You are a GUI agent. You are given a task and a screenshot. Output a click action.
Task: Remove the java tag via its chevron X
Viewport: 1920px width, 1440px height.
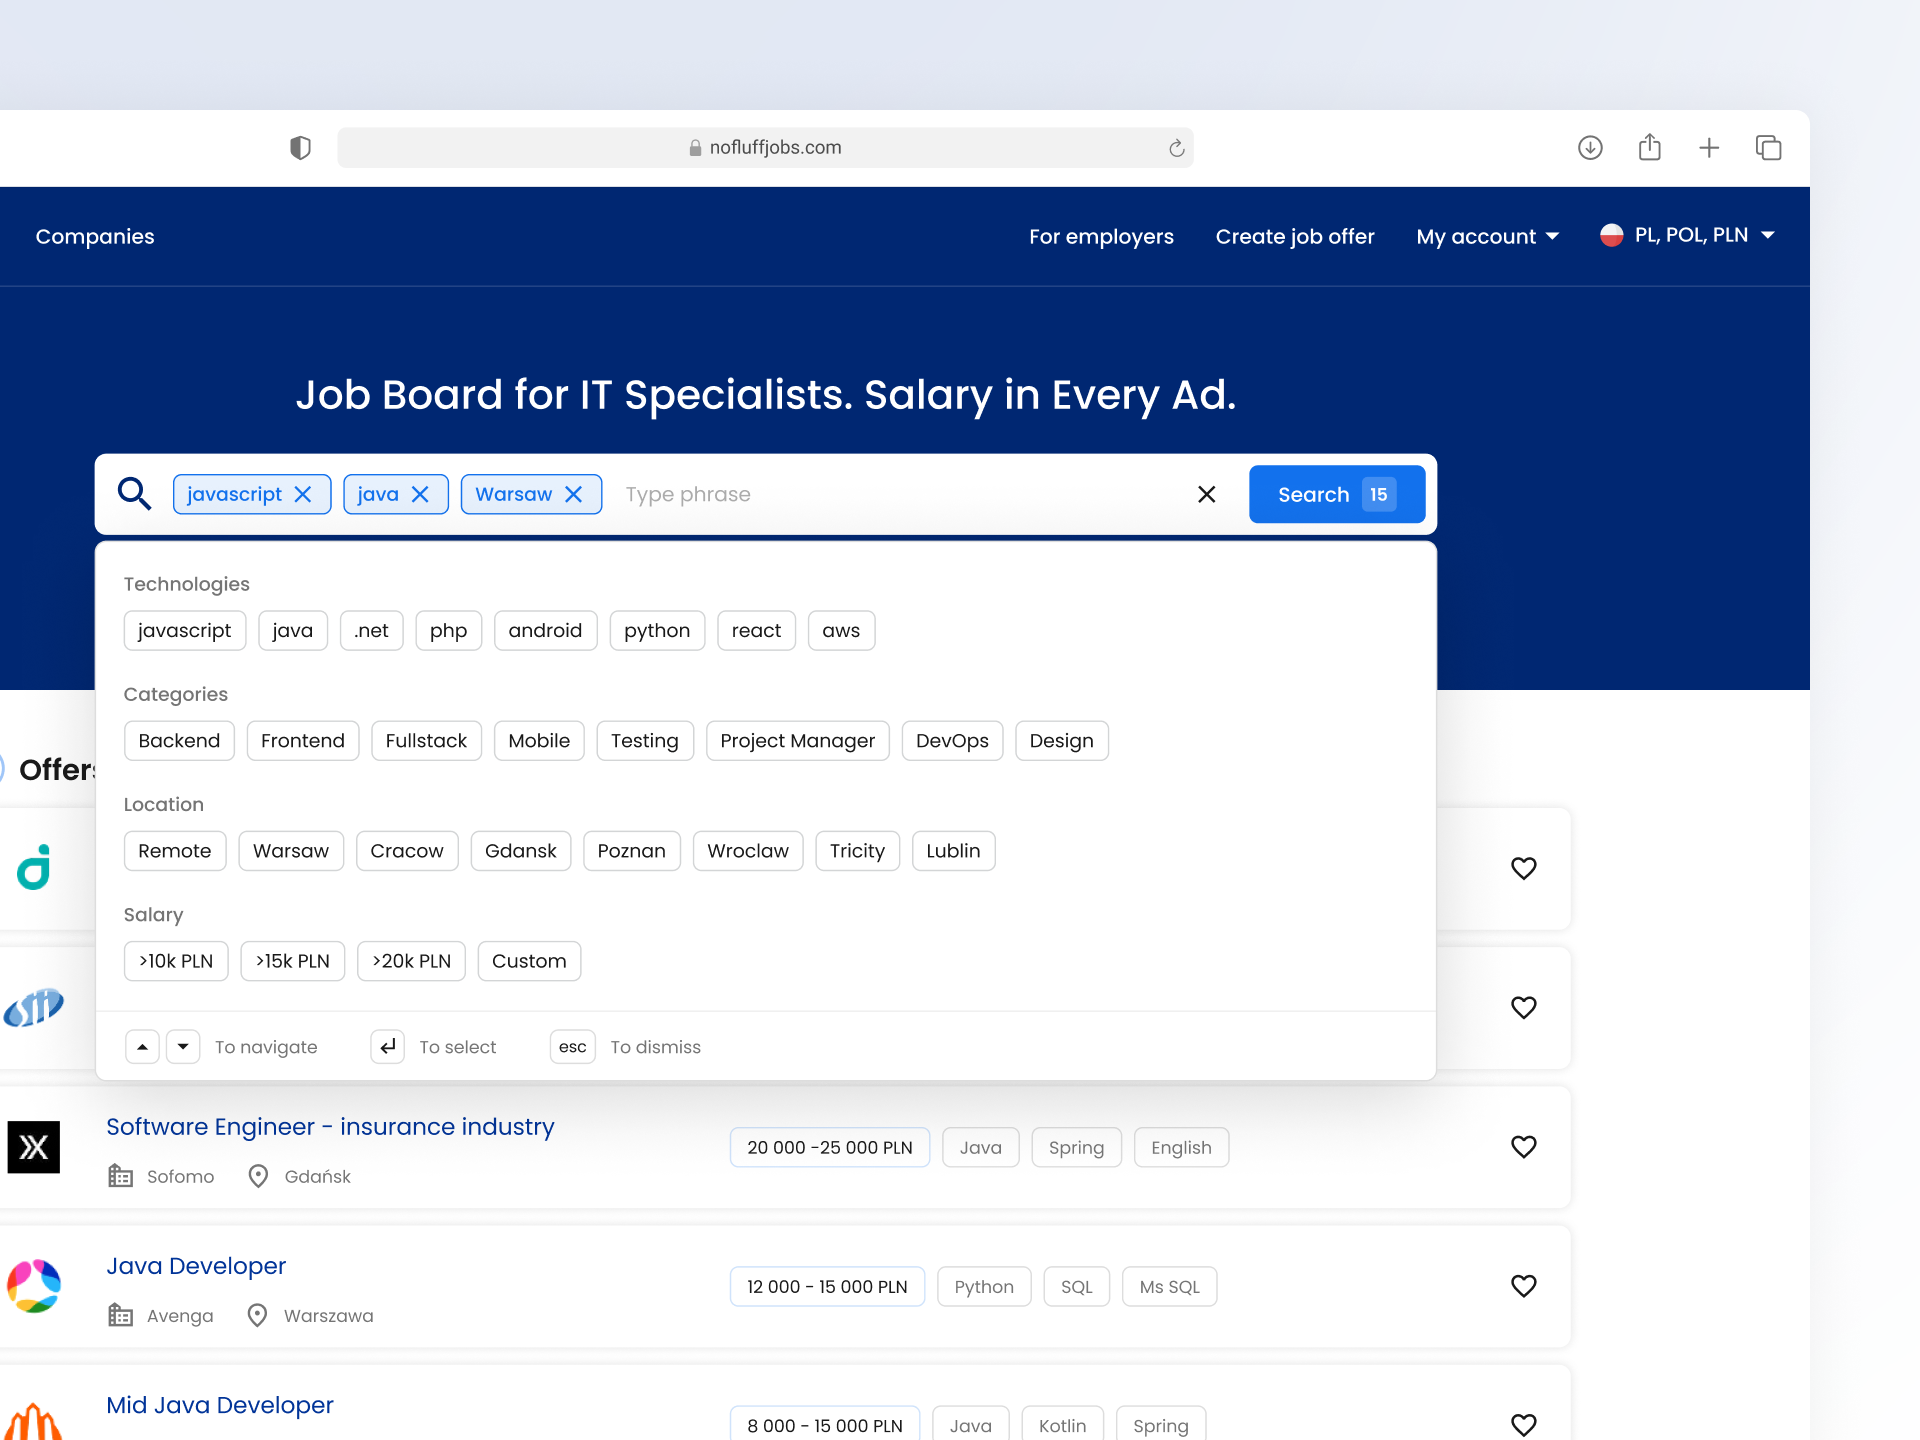420,493
